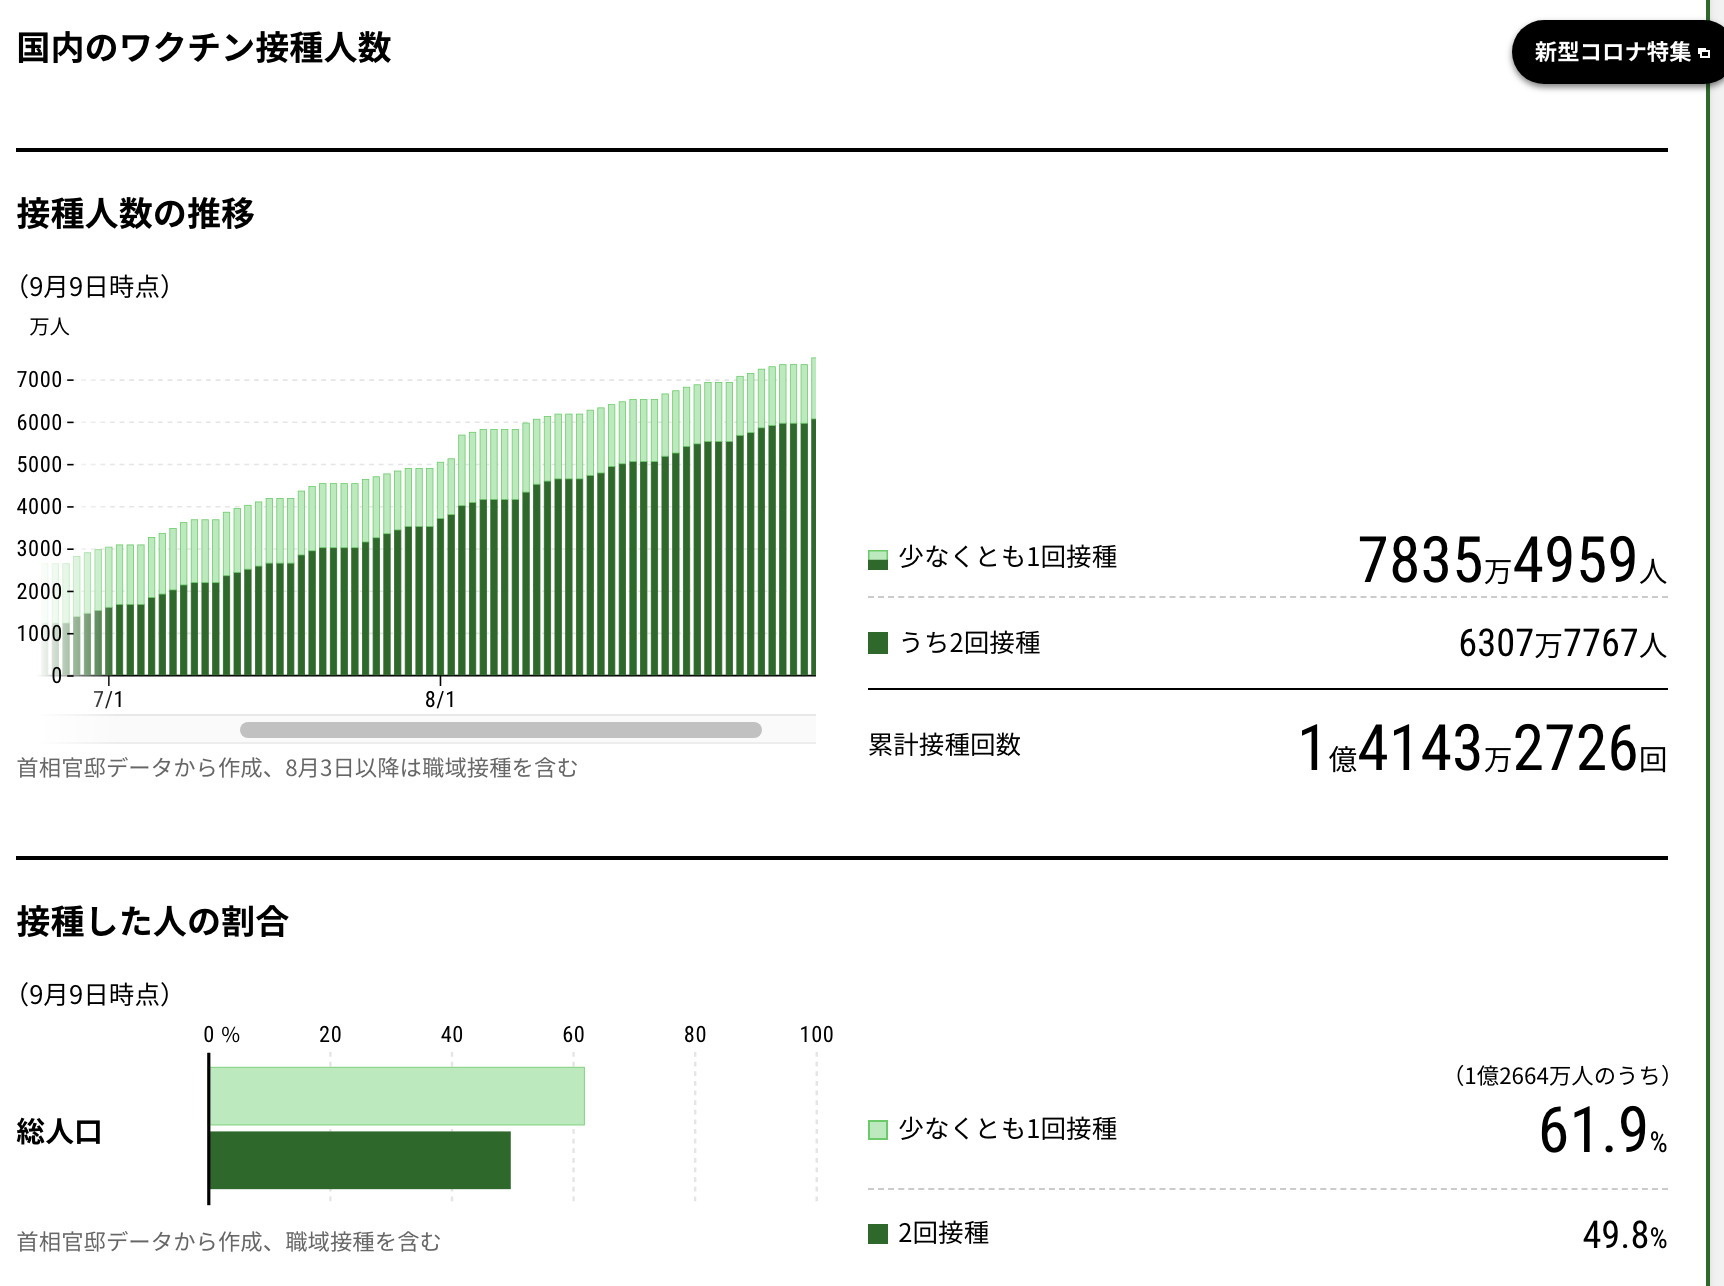Click the total 1億4143万2726回

[x=1482, y=748]
